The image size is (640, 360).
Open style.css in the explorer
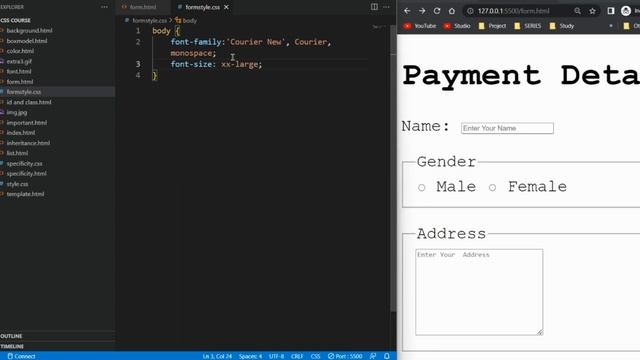(x=18, y=184)
